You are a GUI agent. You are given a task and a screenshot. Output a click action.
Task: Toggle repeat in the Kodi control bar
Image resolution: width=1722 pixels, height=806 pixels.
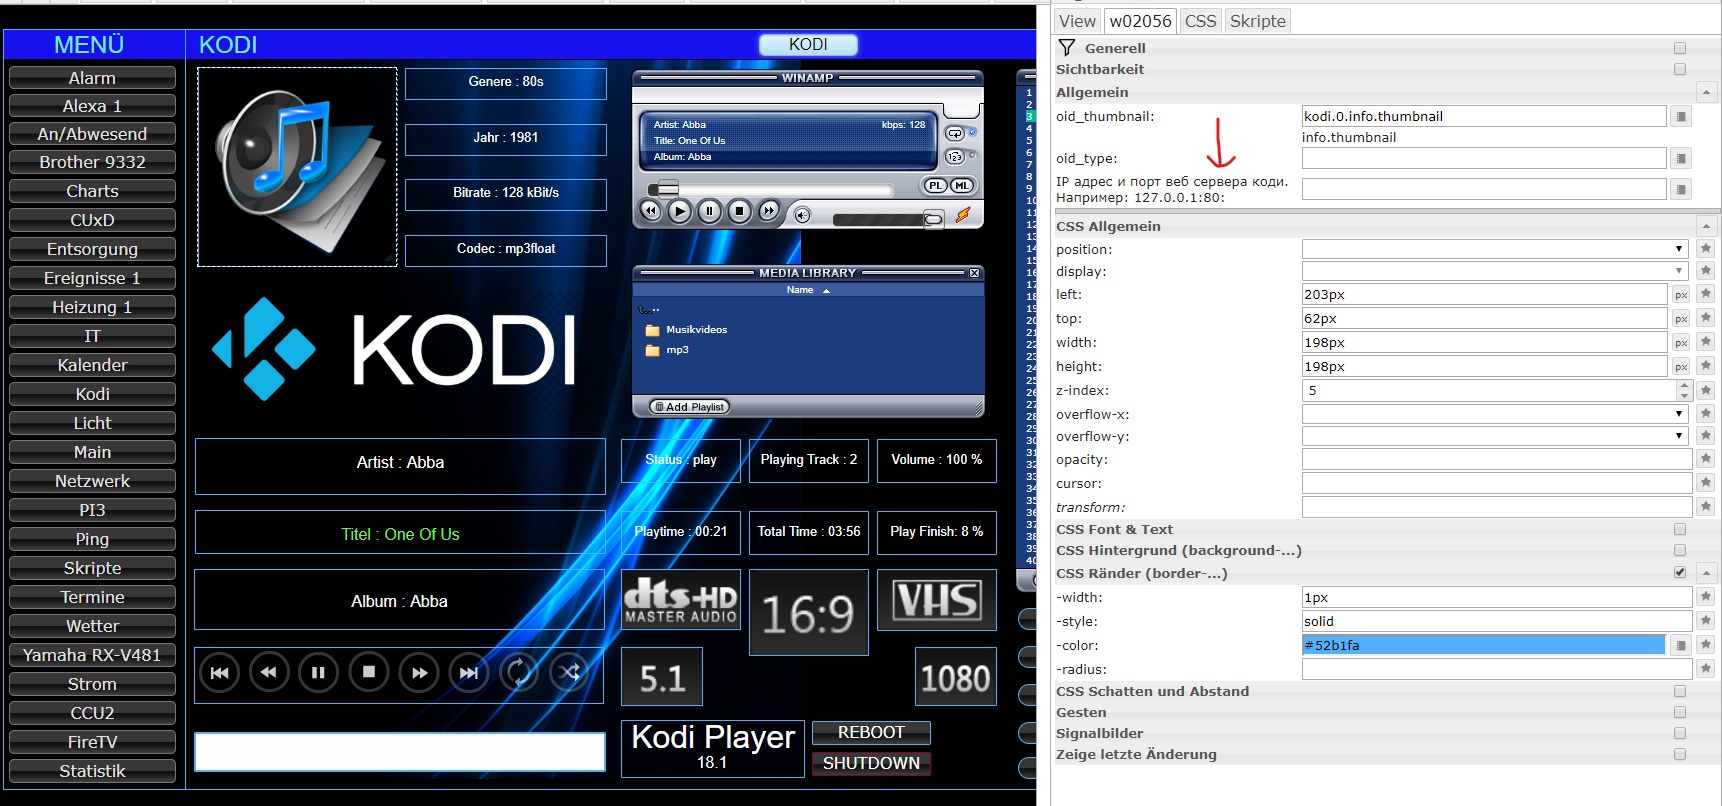[519, 673]
